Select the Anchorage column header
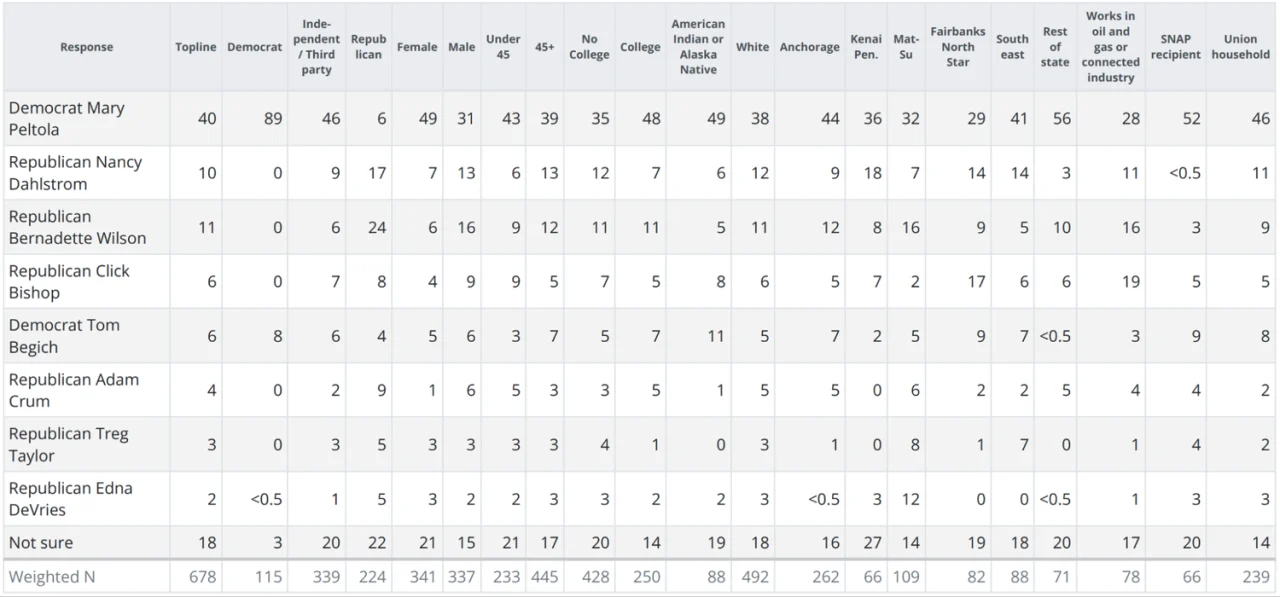 [x=809, y=47]
